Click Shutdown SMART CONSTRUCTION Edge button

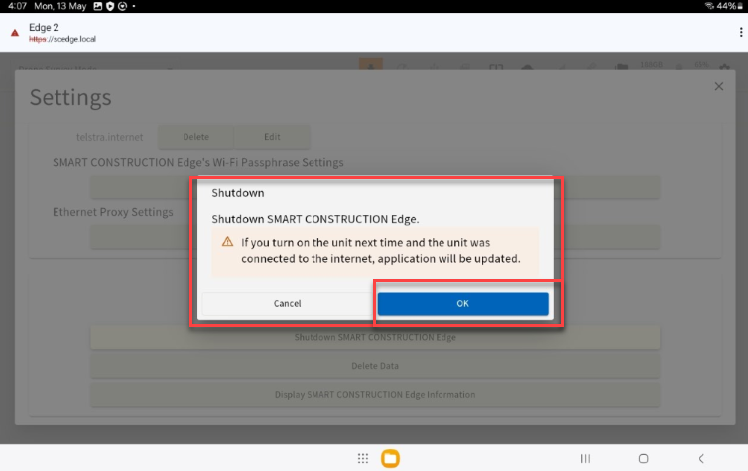(x=375, y=337)
